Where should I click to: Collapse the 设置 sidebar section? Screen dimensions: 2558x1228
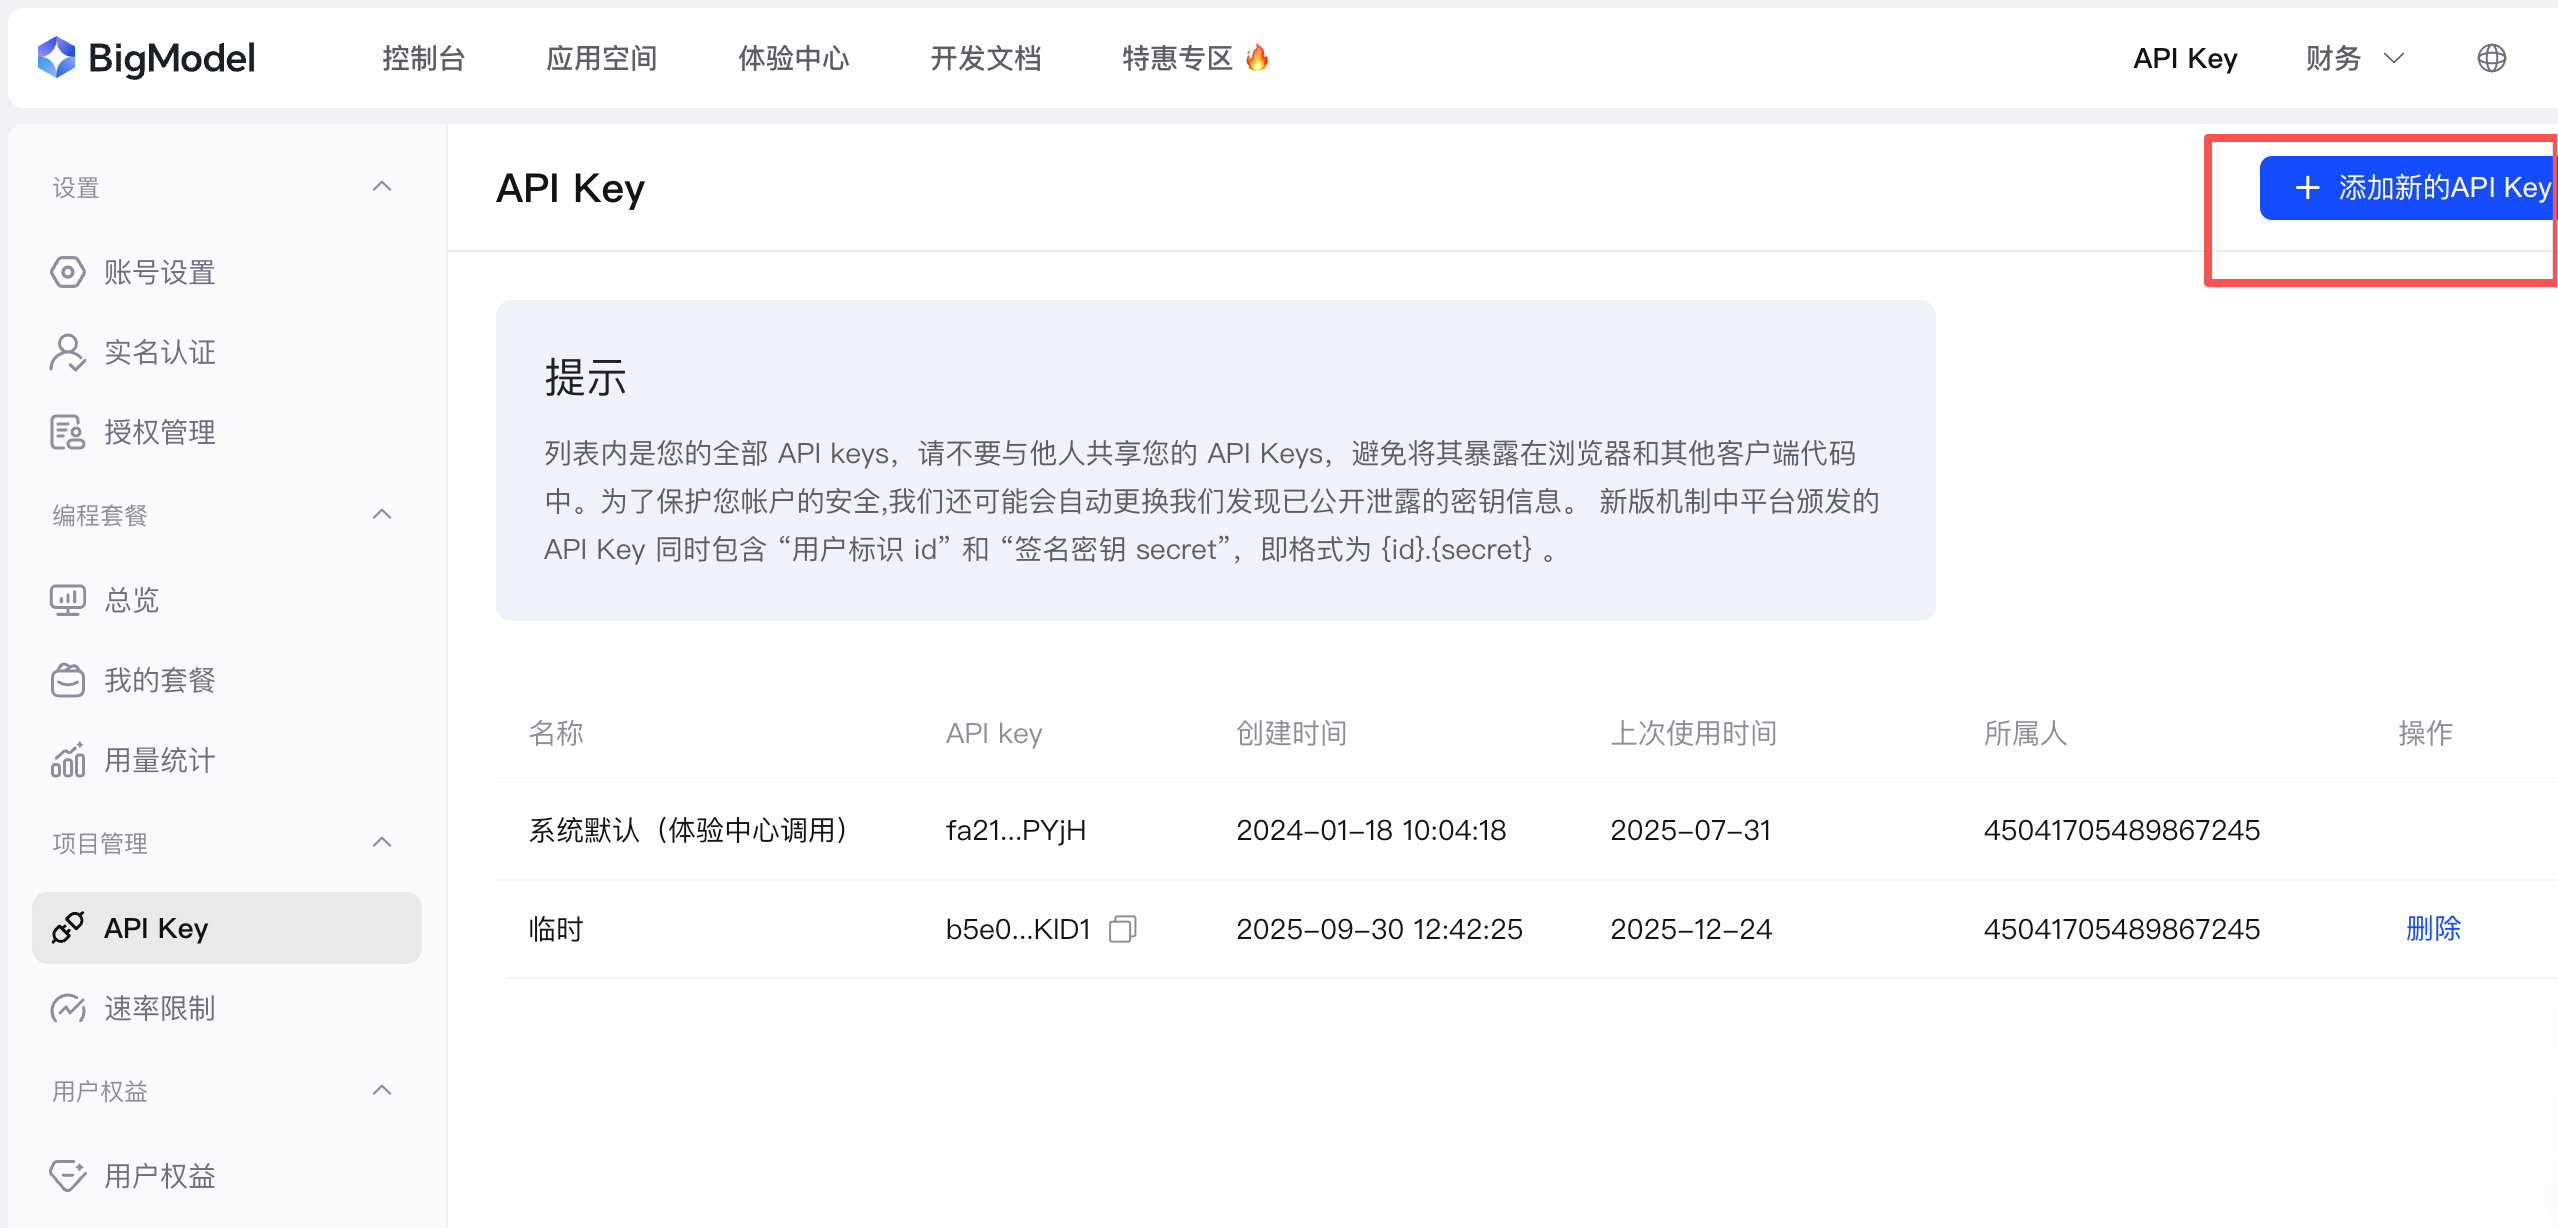(x=381, y=187)
